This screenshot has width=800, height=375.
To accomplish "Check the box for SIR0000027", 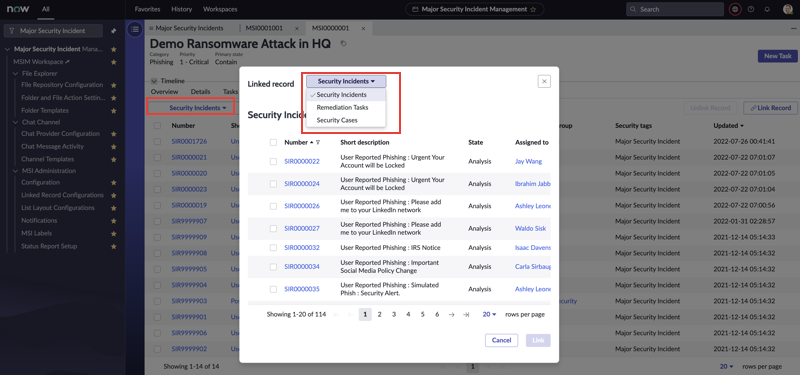I will tap(273, 229).
